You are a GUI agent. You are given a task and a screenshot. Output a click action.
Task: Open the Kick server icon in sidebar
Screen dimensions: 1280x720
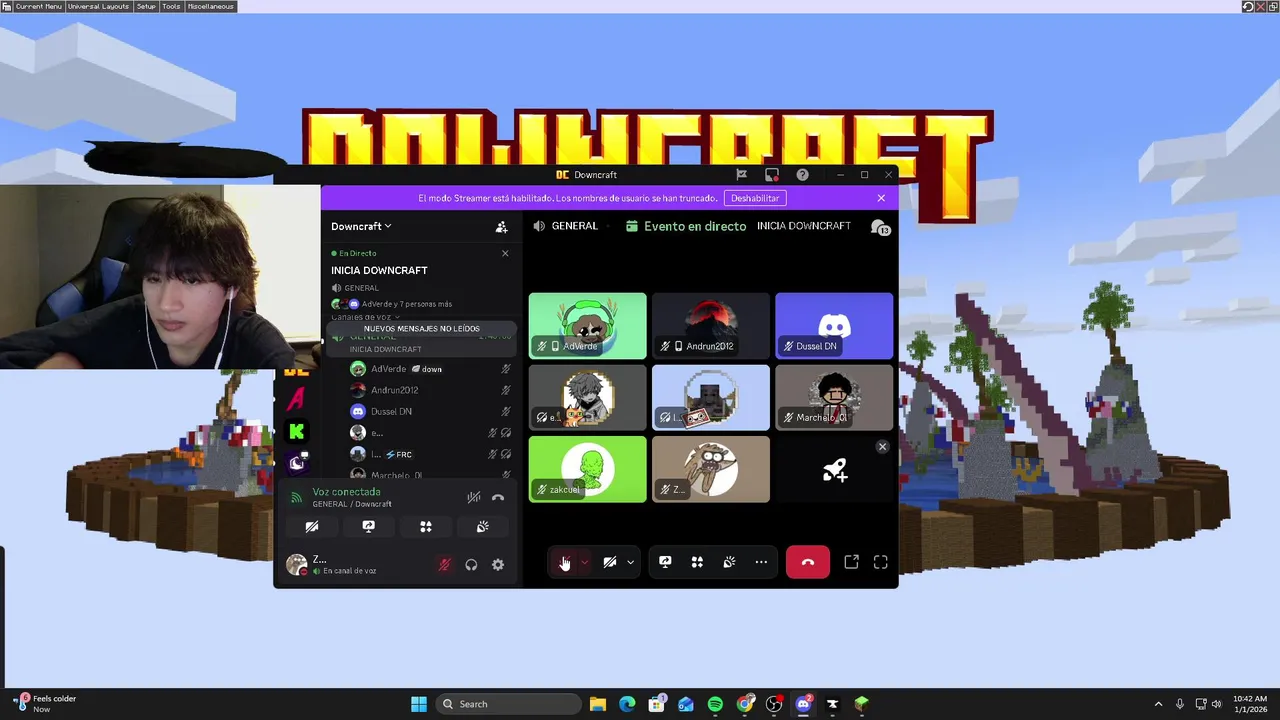point(297,431)
